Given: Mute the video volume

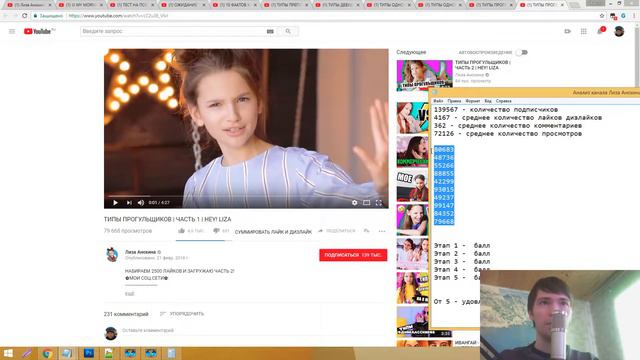Looking at the screenshot, I should click(141, 202).
